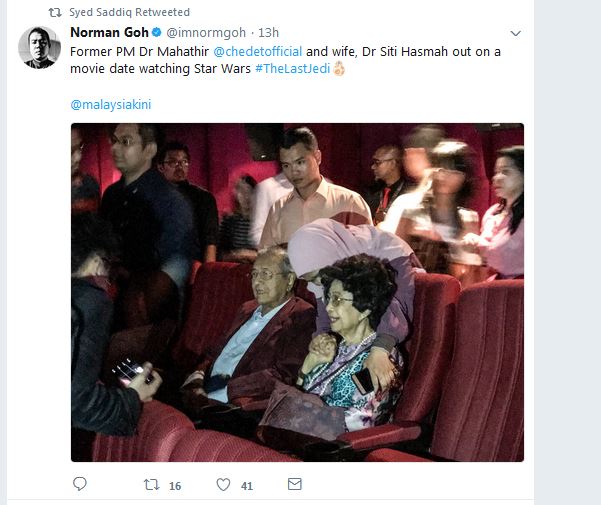The width and height of the screenshot is (601, 505).
Task: Open Norman Goh's profile picture avatar
Action: pos(40,47)
